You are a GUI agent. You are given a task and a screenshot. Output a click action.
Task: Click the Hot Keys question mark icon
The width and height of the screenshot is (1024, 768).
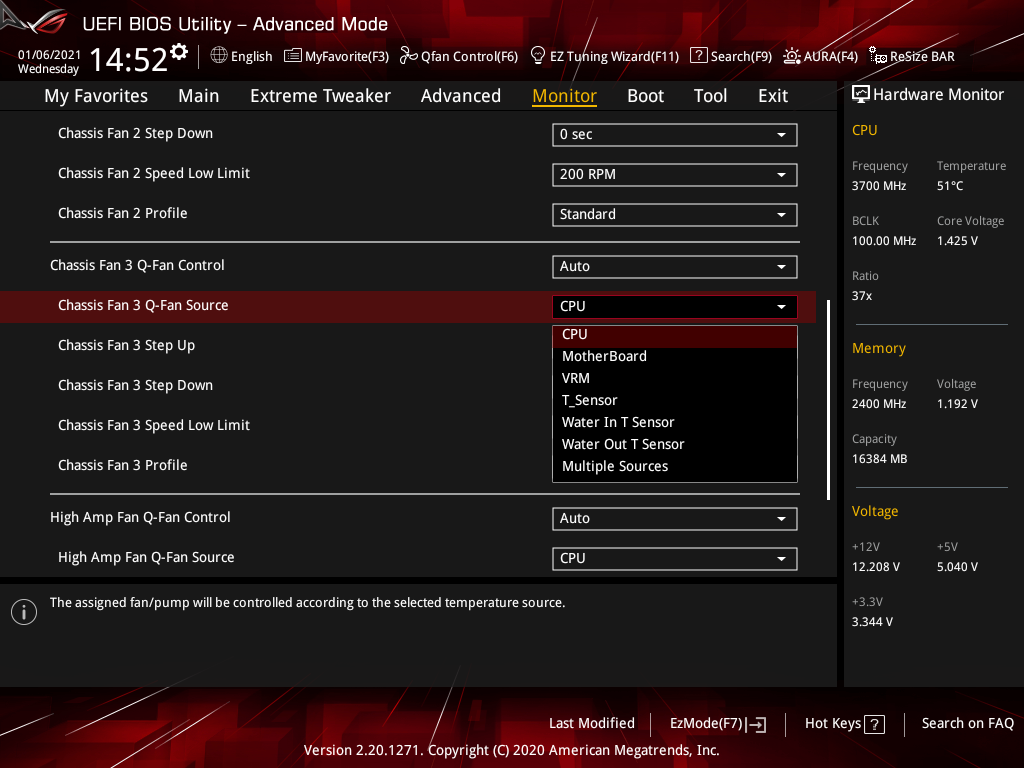click(x=874, y=724)
